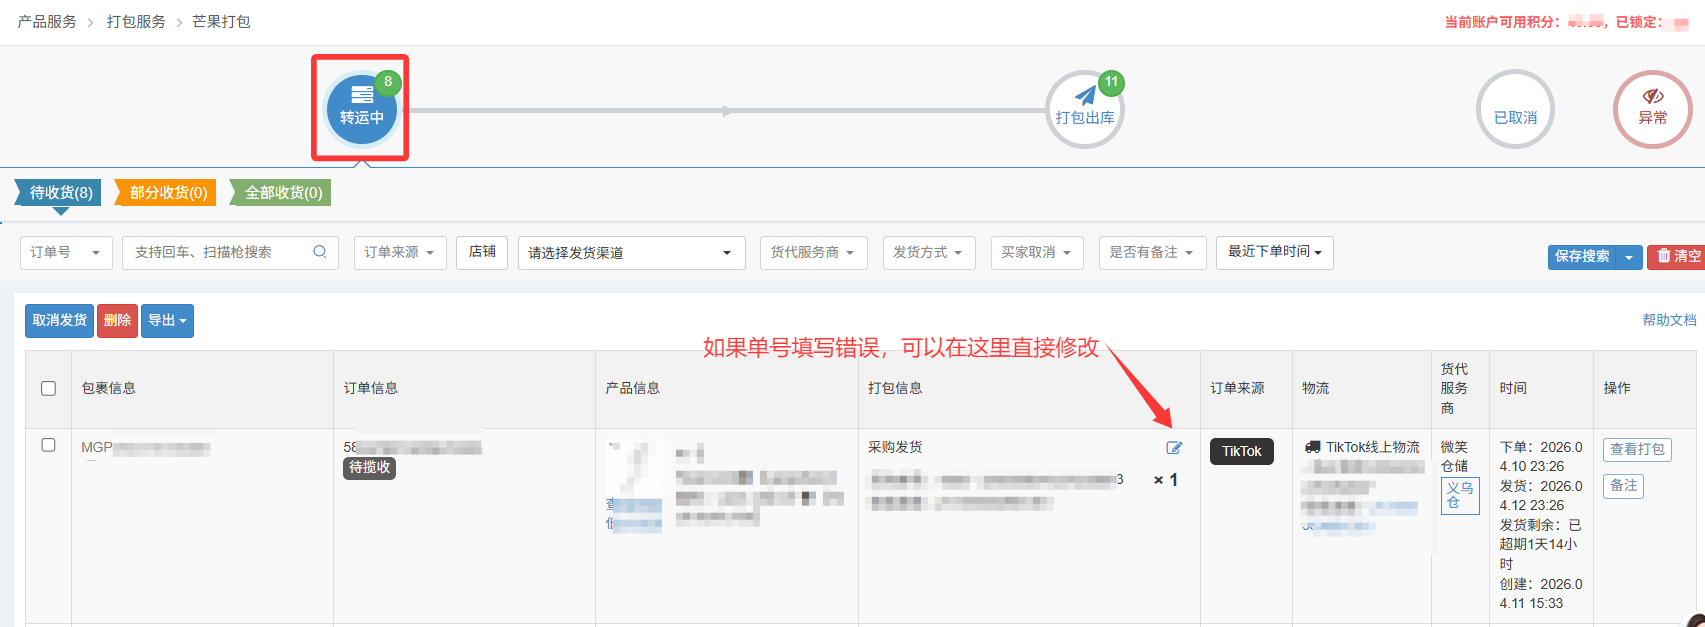Click the 转运中 status circle icon
The width and height of the screenshot is (1705, 627).
tap(361, 108)
